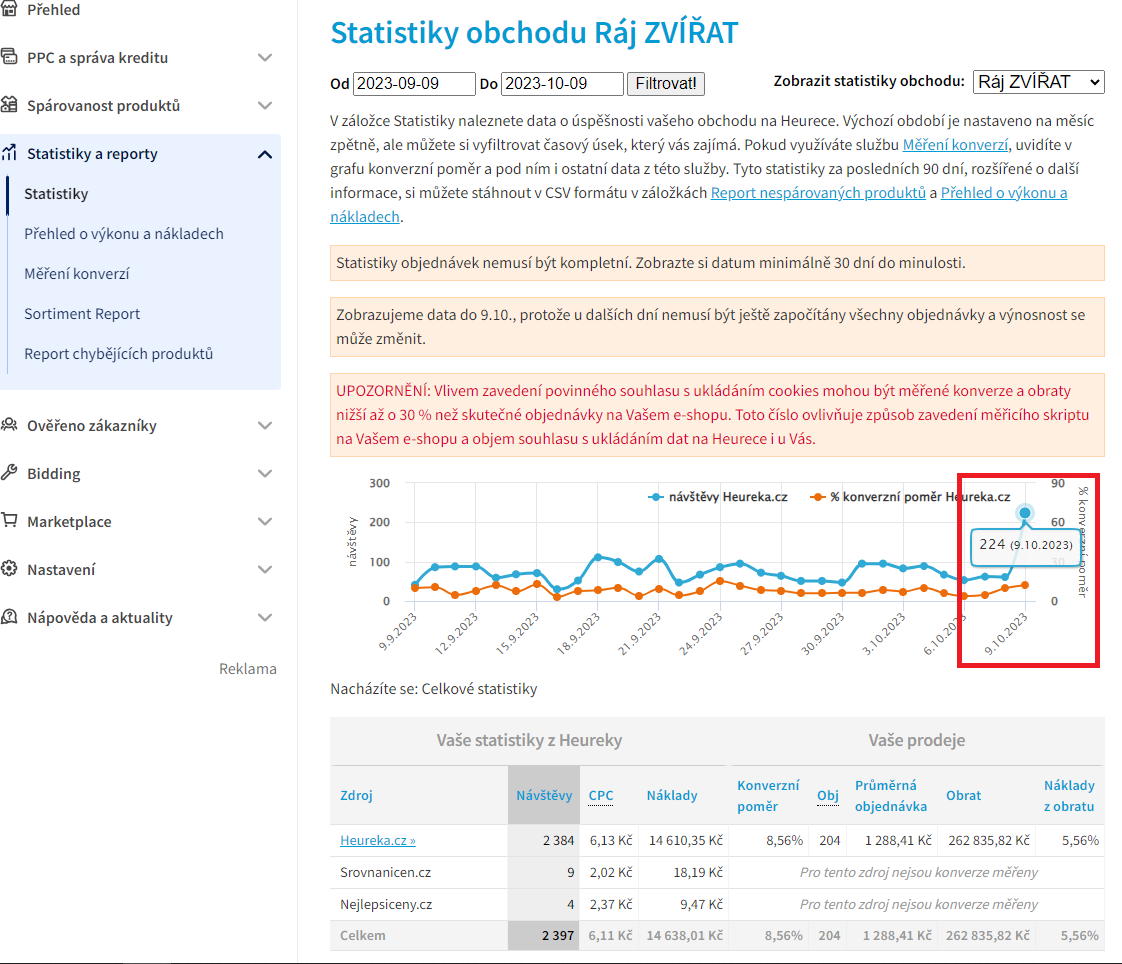The height and width of the screenshot is (964, 1122).
Task: Click the Spárovanost produktů icon
Action: [9, 104]
